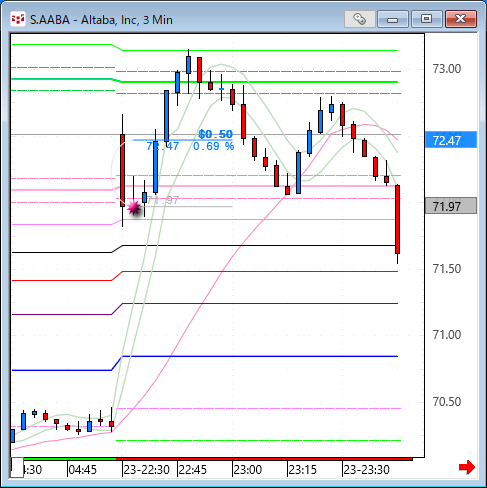Viewport: 487px width, 488px height.
Task: Maximize the S.AABA chart window
Action: [426, 19]
